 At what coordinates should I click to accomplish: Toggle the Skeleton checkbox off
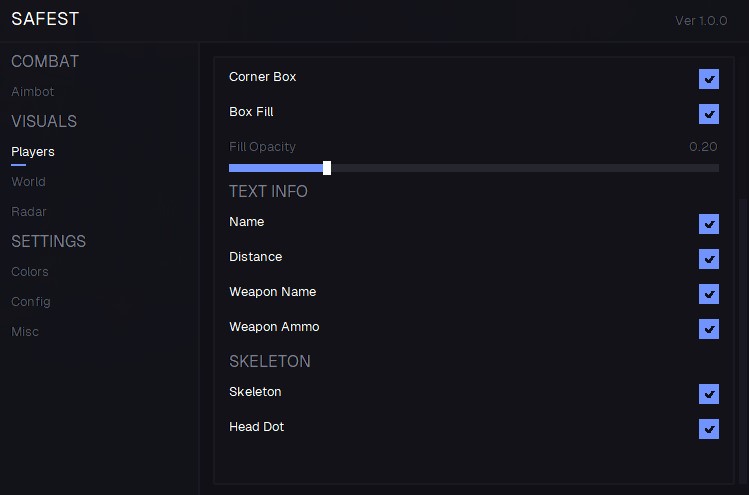709,394
